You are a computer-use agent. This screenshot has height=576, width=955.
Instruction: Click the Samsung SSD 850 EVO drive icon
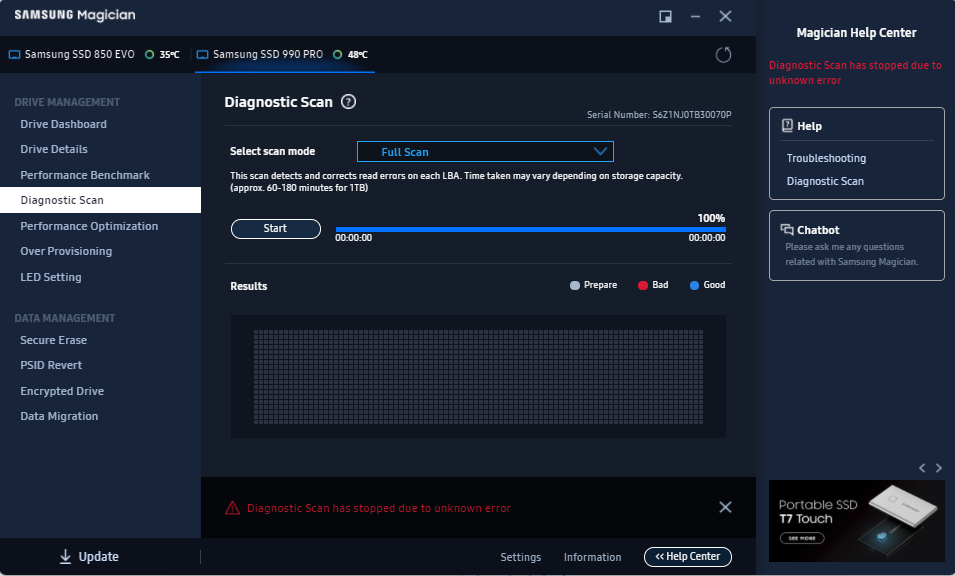(x=14, y=55)
